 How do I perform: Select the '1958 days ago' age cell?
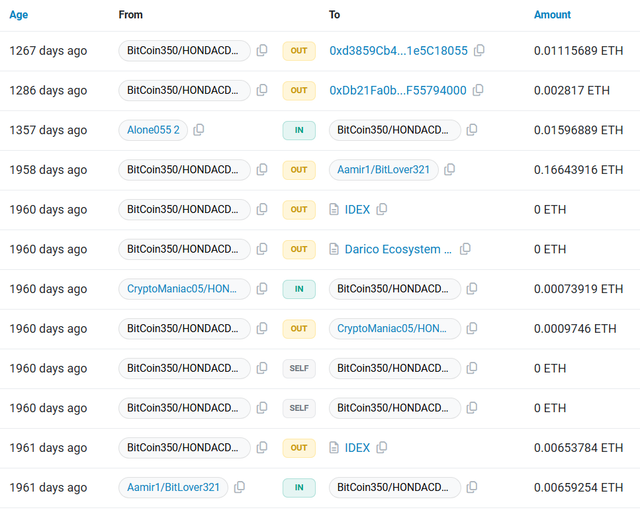(48, 170)
